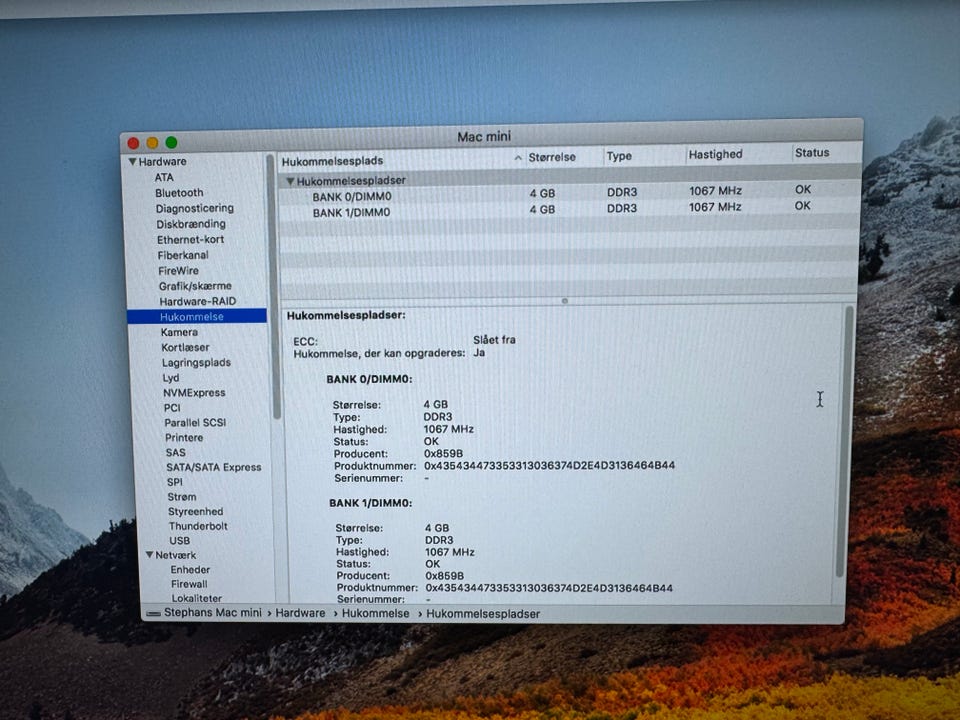This screenshot has height=720, width=960.
Task: Sort by the Hukommelsesplads column header
Action: point(332,161)
